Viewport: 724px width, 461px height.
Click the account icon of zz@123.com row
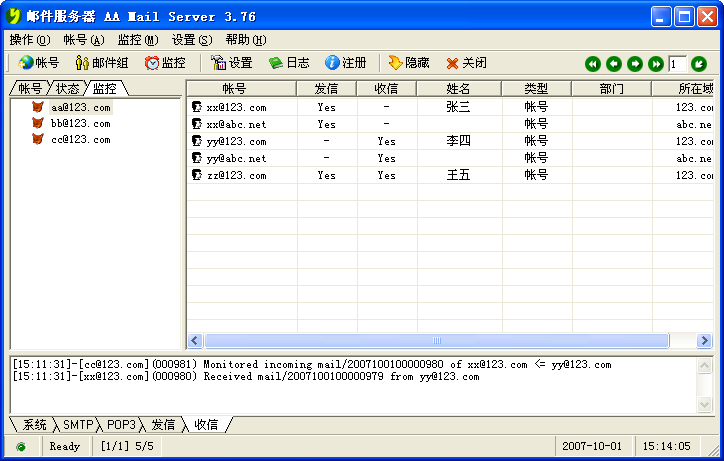tap(197, 175)
